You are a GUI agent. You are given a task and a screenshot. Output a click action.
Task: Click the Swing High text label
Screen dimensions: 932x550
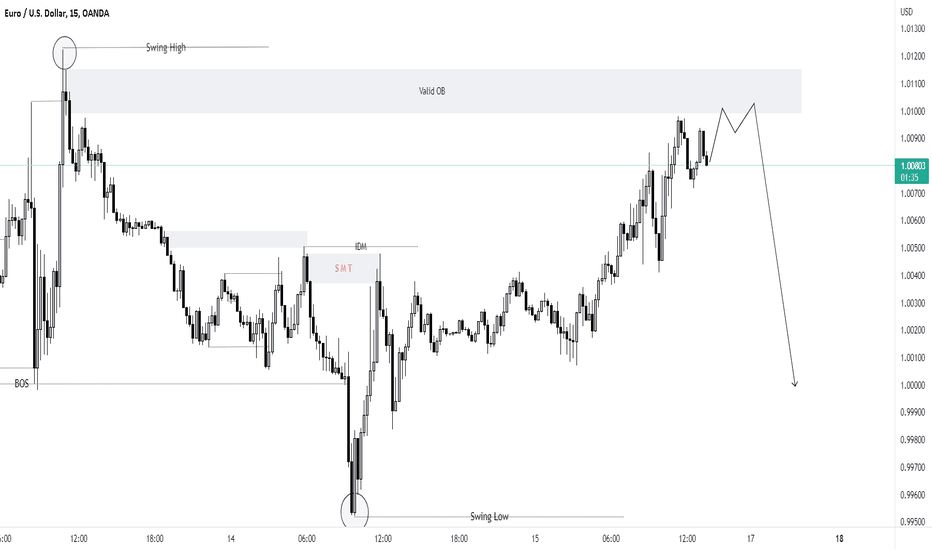pyautogui.click(x=166, y=47)
